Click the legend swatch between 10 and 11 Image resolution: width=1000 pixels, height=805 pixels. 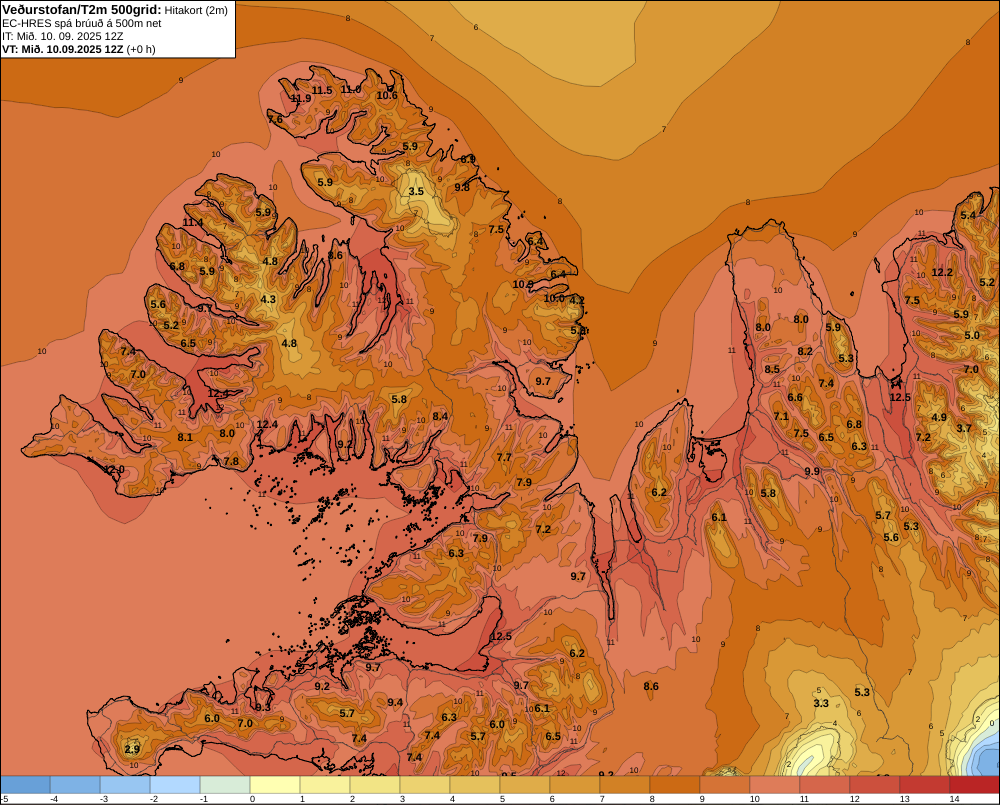click(775, 785)
